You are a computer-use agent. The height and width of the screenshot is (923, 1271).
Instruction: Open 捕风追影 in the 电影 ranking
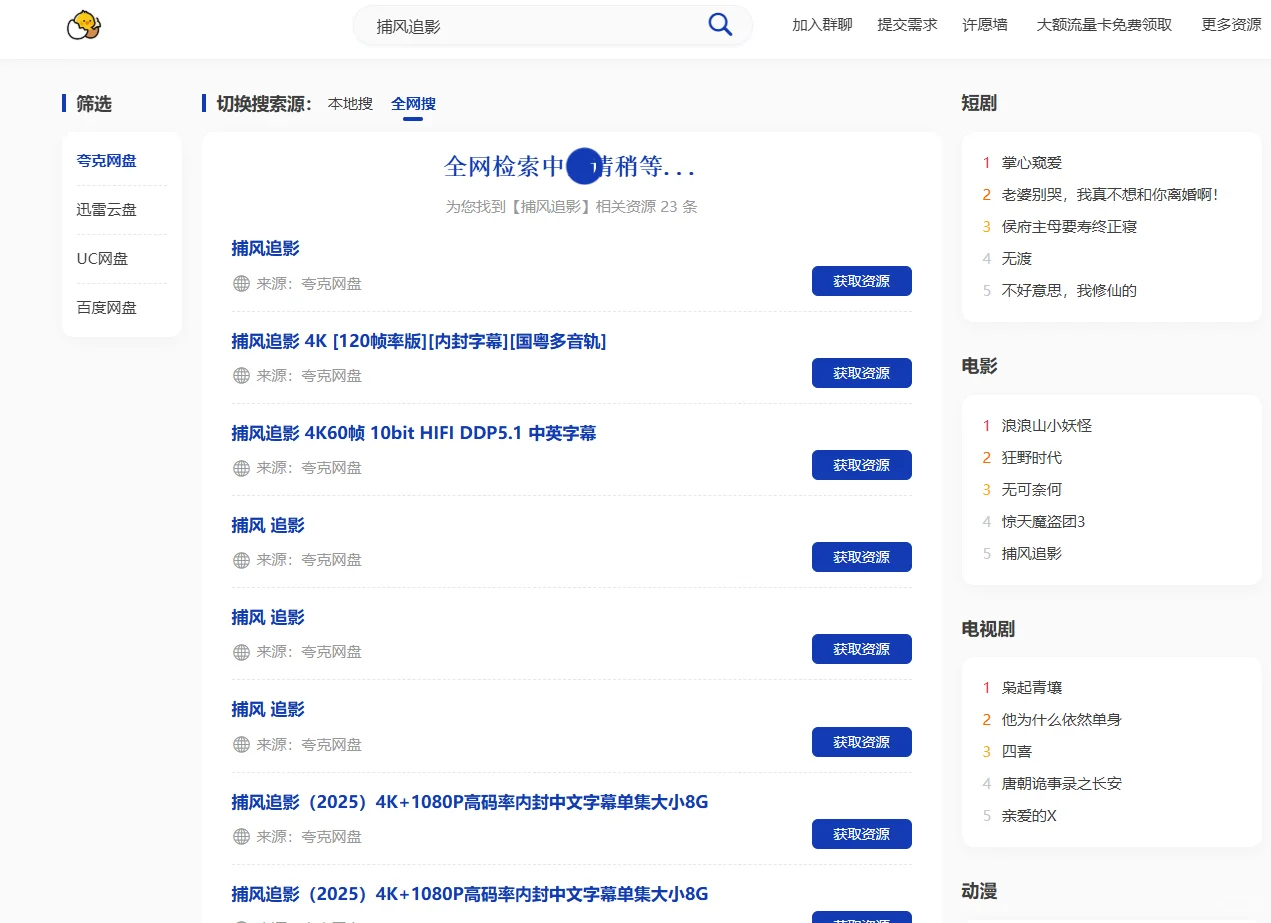1031,553
